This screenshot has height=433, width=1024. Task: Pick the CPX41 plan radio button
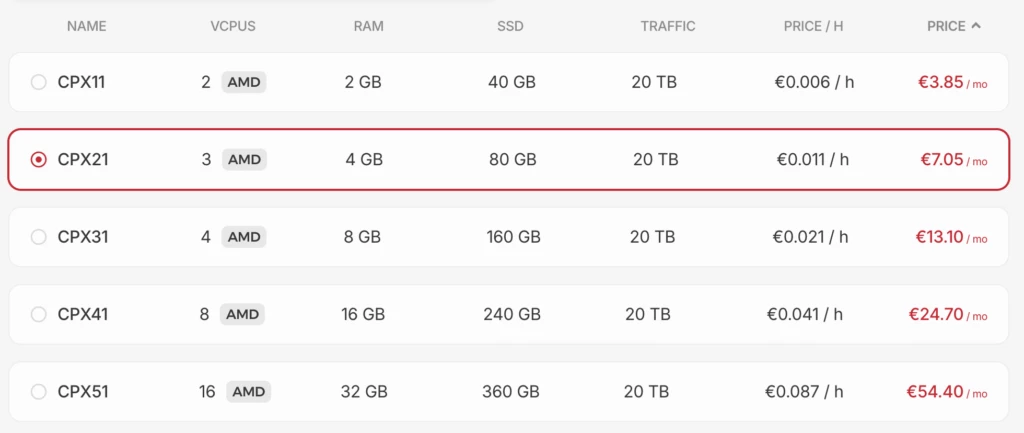(x=39, y=314)
